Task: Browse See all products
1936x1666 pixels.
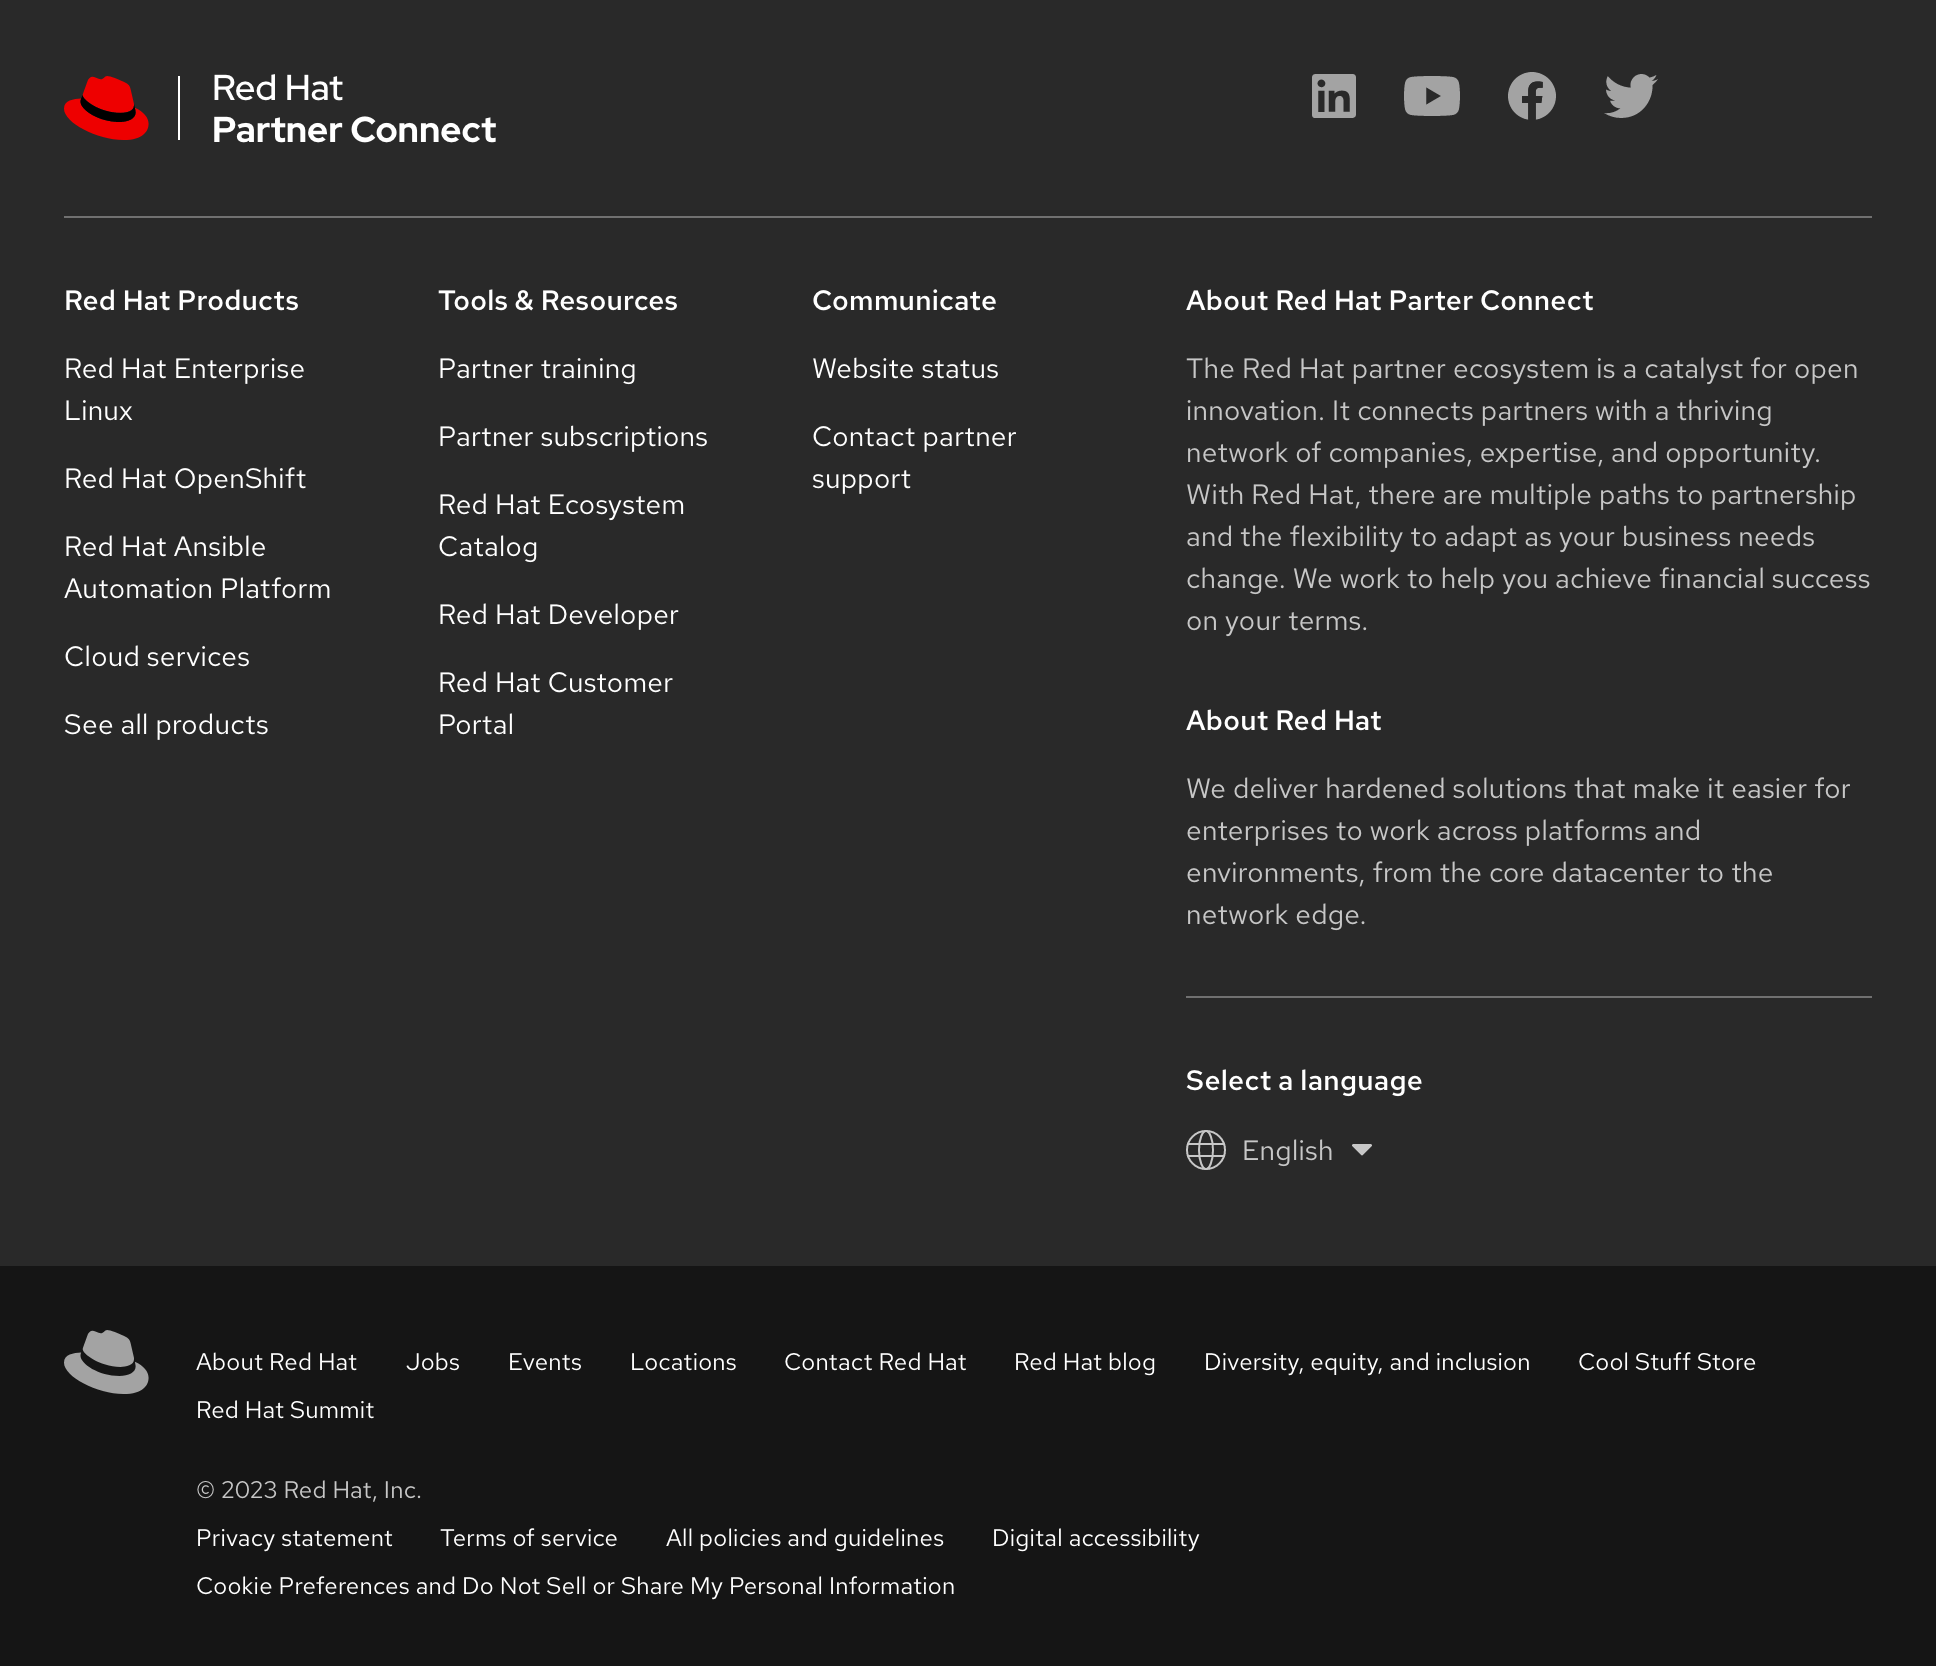Action: pyautogui.click(x=166, y=724)
